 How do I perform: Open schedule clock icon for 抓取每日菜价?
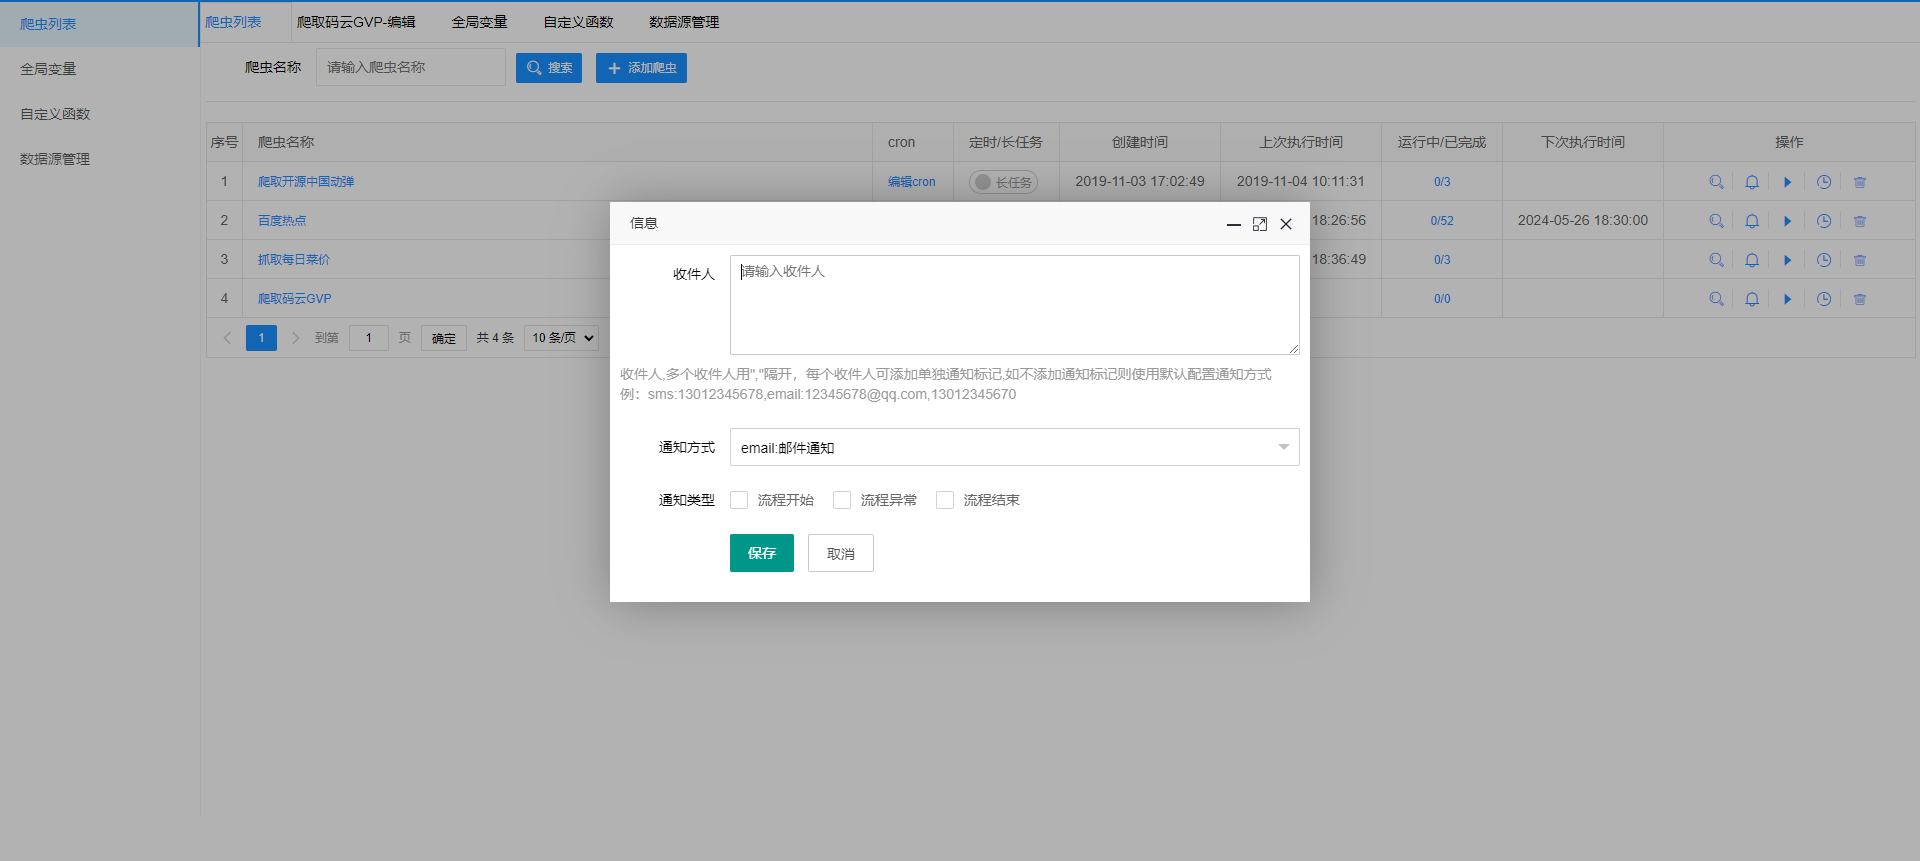click(x=1824, y=260)
